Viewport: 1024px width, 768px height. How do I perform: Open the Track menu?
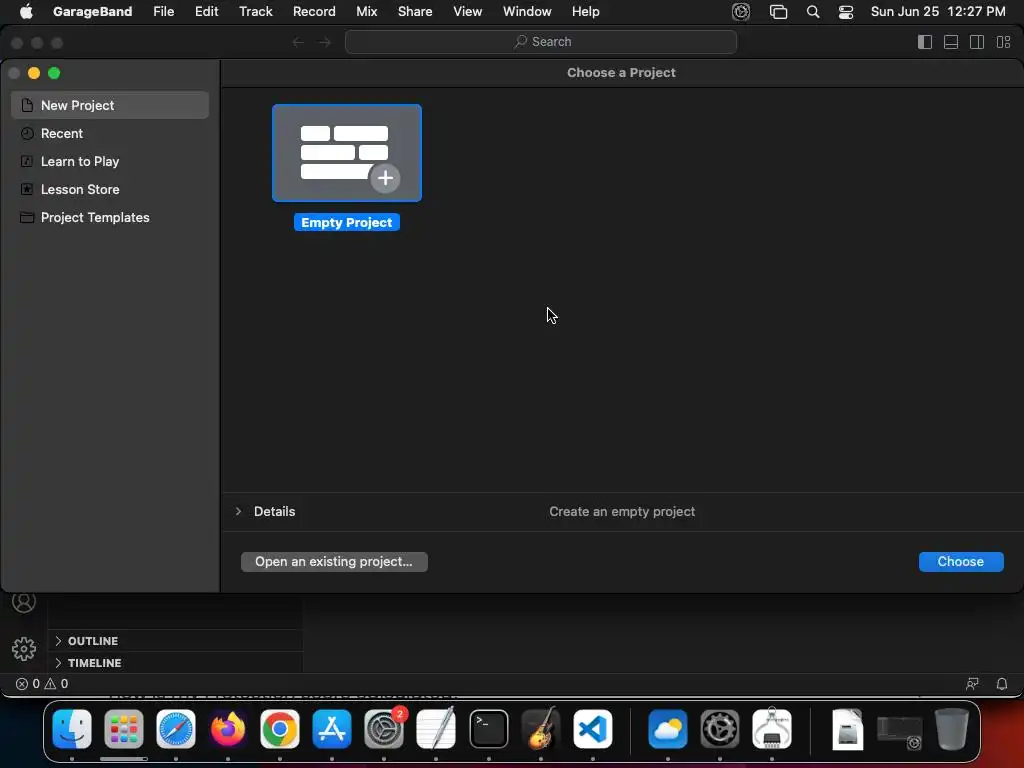pyautogui.click(x=255, y=11)
